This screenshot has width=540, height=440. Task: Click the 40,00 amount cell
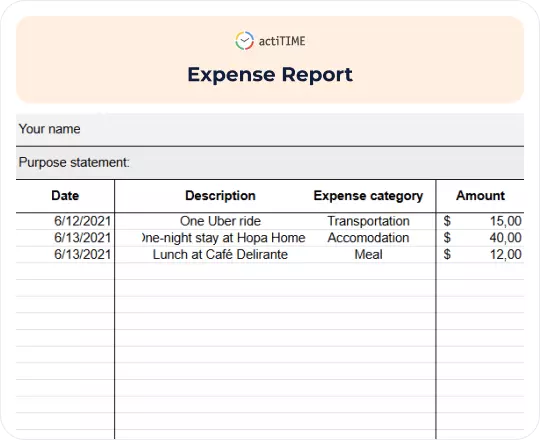click(x=506, y=238)
